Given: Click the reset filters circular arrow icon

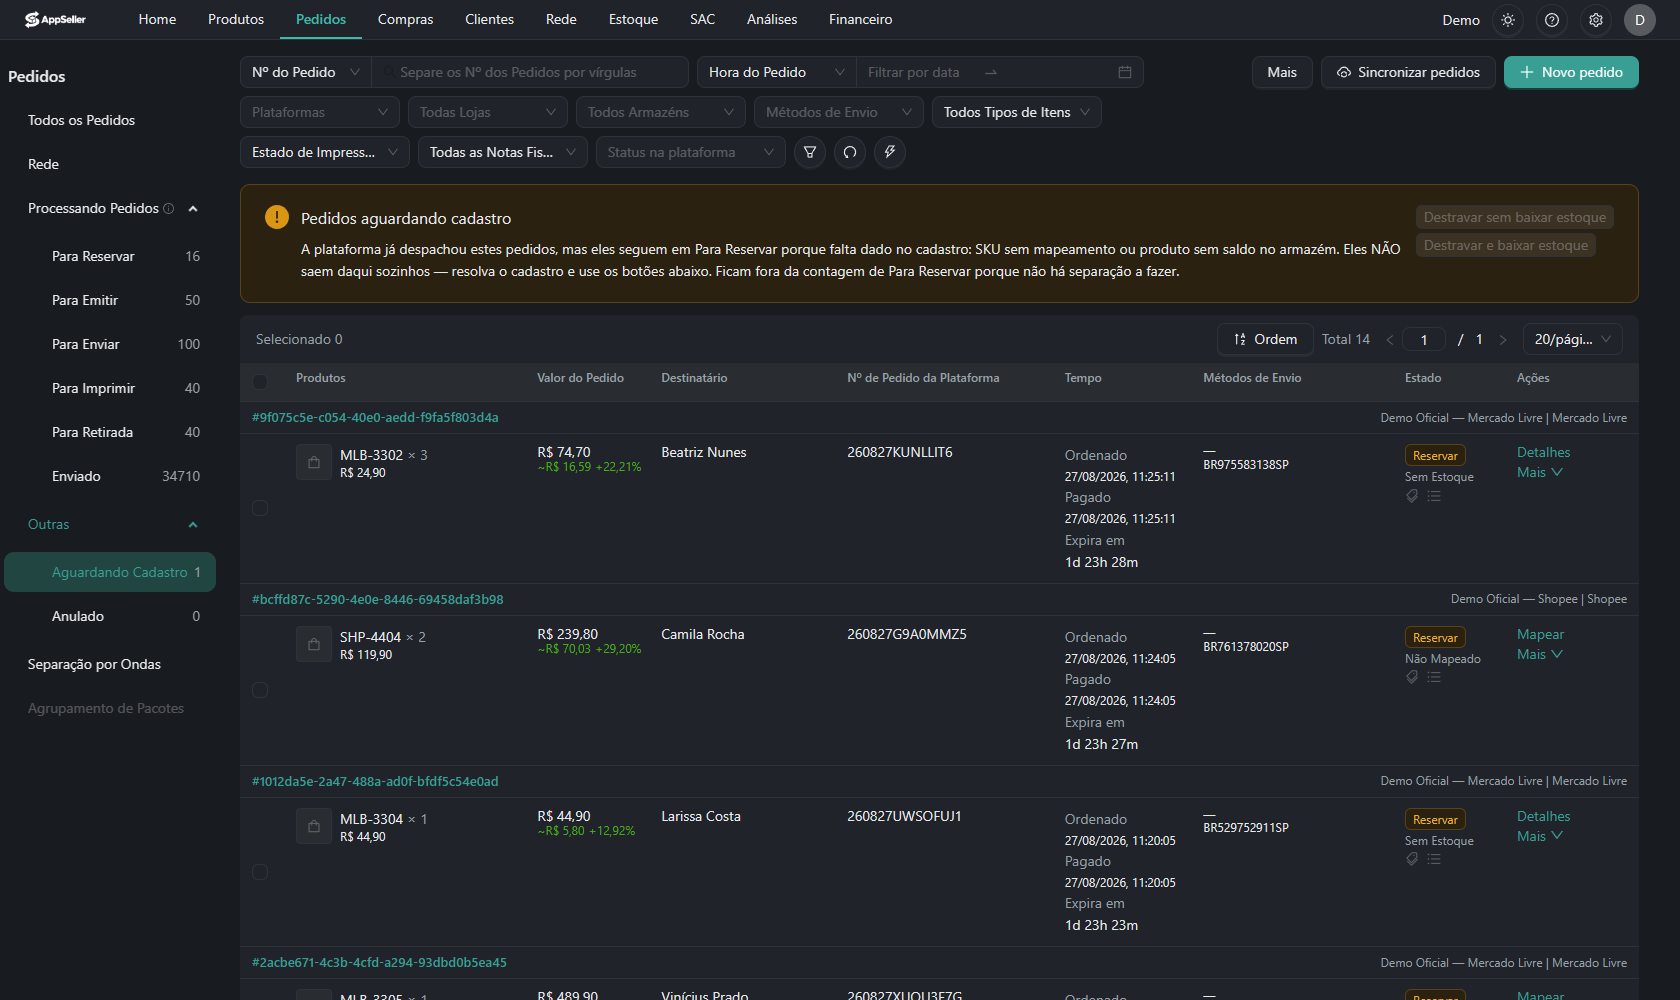Looking at the screenshot, I should pyautogui.click(x=850, y=152).
